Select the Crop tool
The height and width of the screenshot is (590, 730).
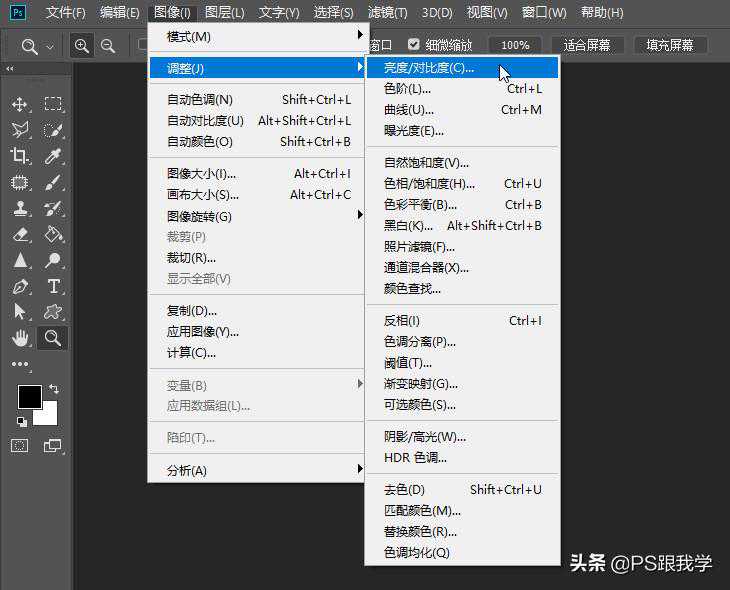tap(20, 156)
